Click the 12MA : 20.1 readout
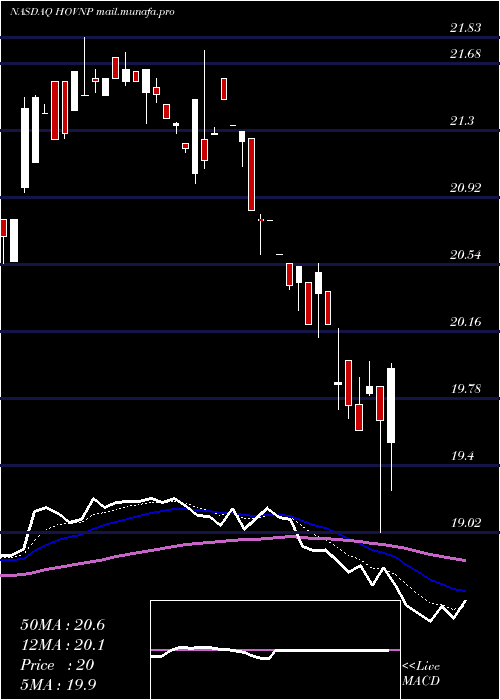The image size is (500, 700). 62,645
